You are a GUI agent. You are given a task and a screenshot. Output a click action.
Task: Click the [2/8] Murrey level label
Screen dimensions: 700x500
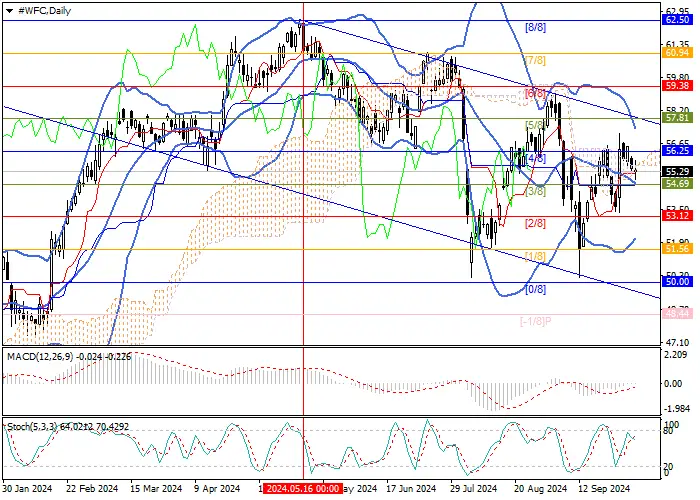[x=535, y=224]
